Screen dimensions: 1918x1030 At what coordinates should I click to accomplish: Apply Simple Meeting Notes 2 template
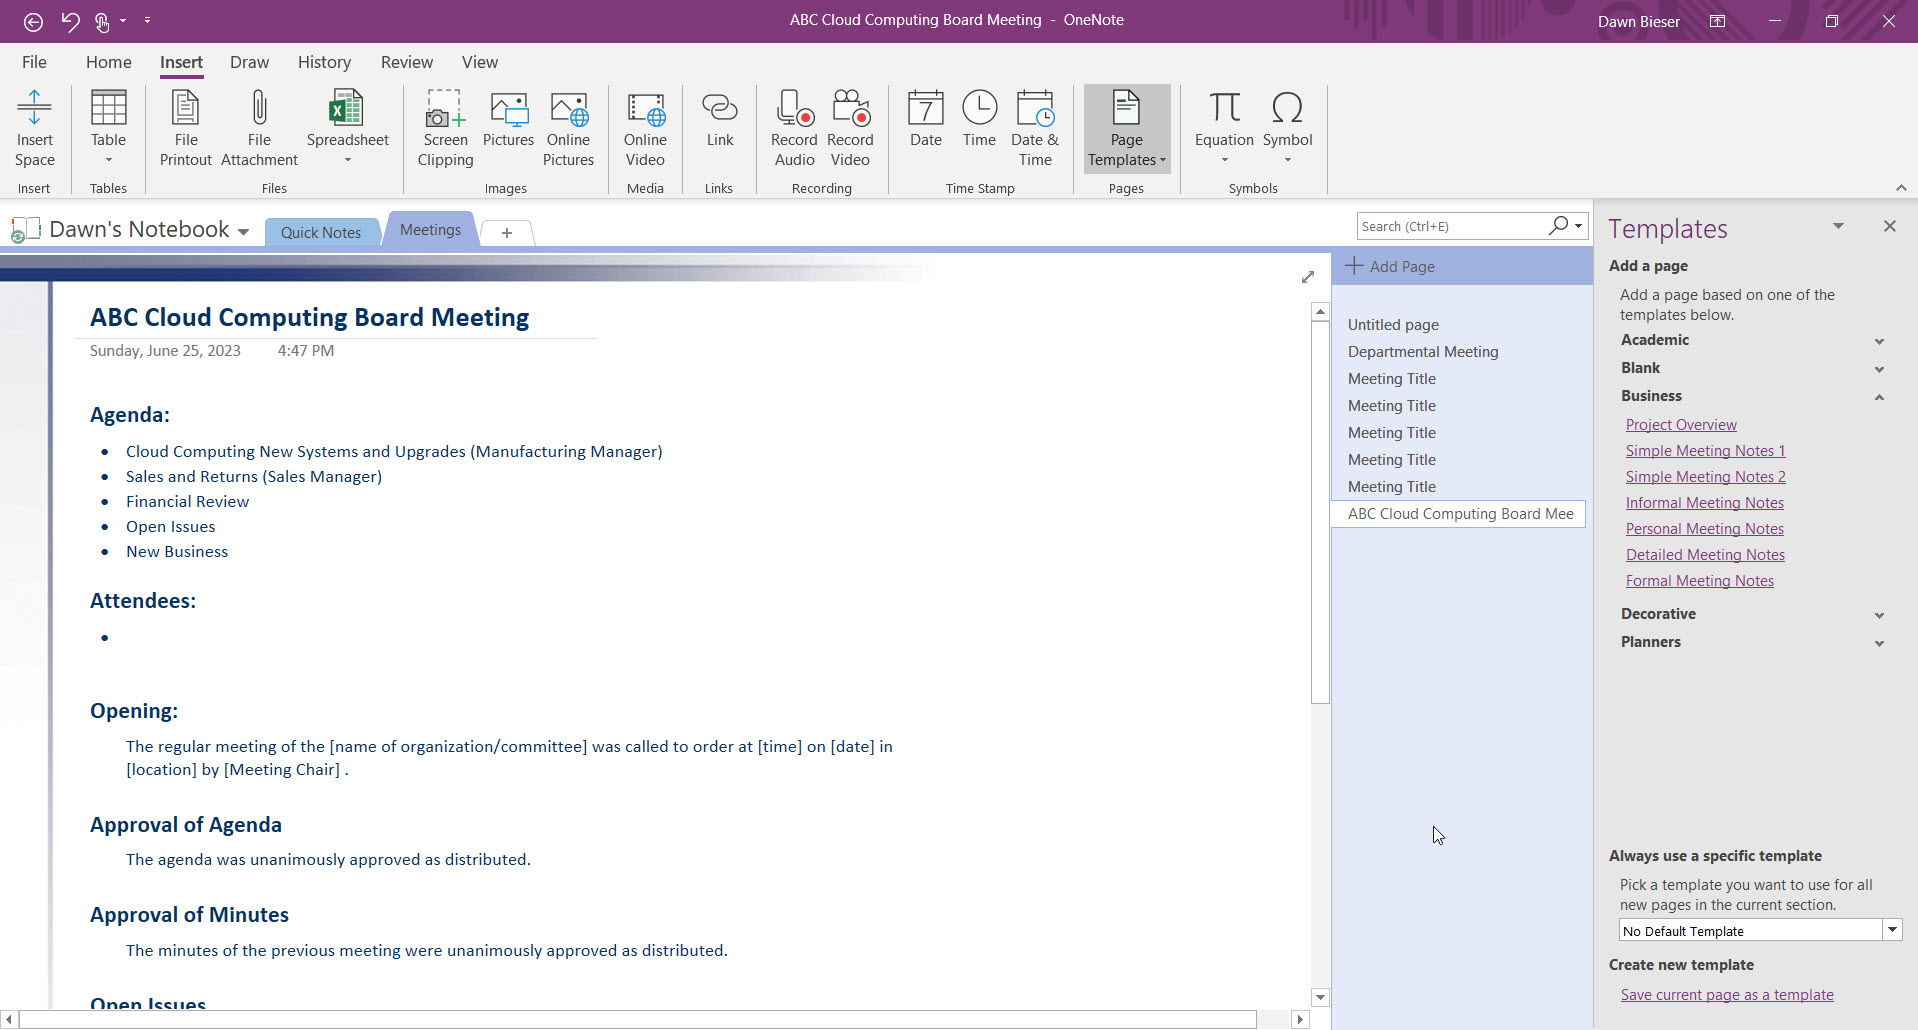[1704, 477]
